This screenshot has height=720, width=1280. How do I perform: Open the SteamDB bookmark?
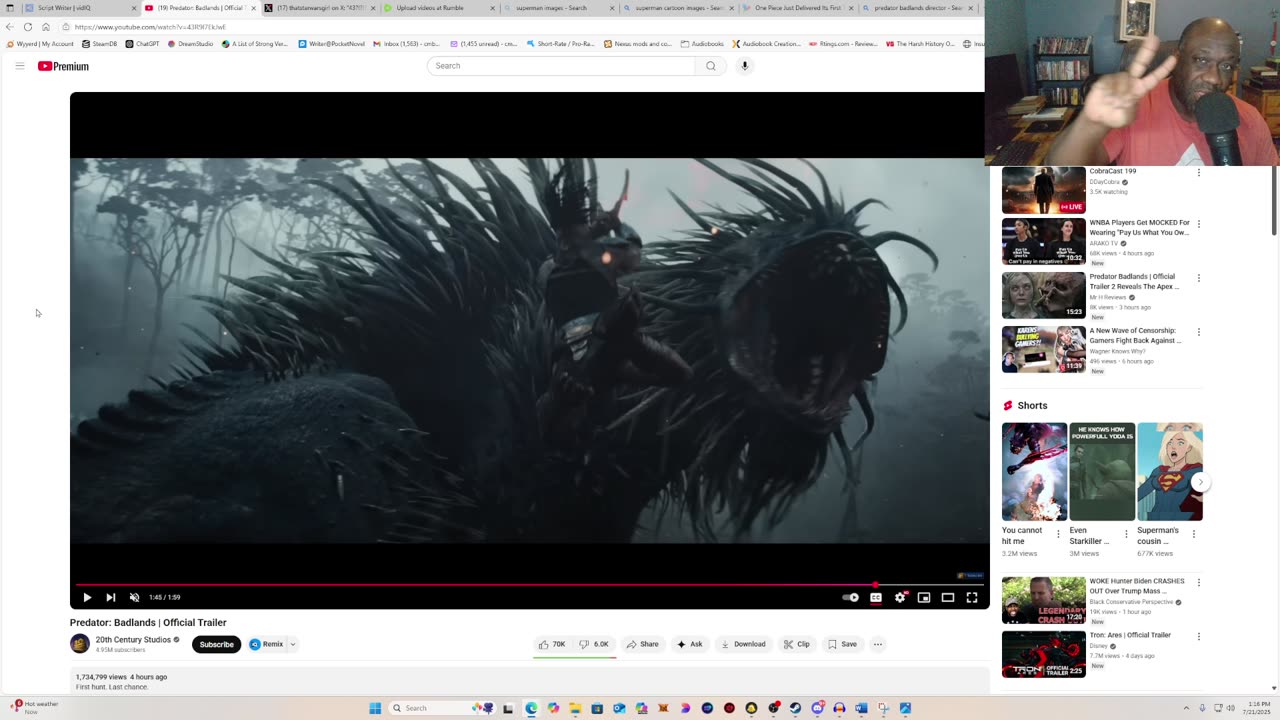click(x=99, y=44)
